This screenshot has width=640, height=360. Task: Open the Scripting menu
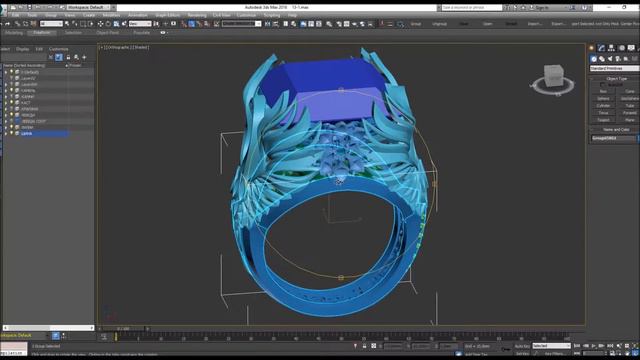(271, 15)
